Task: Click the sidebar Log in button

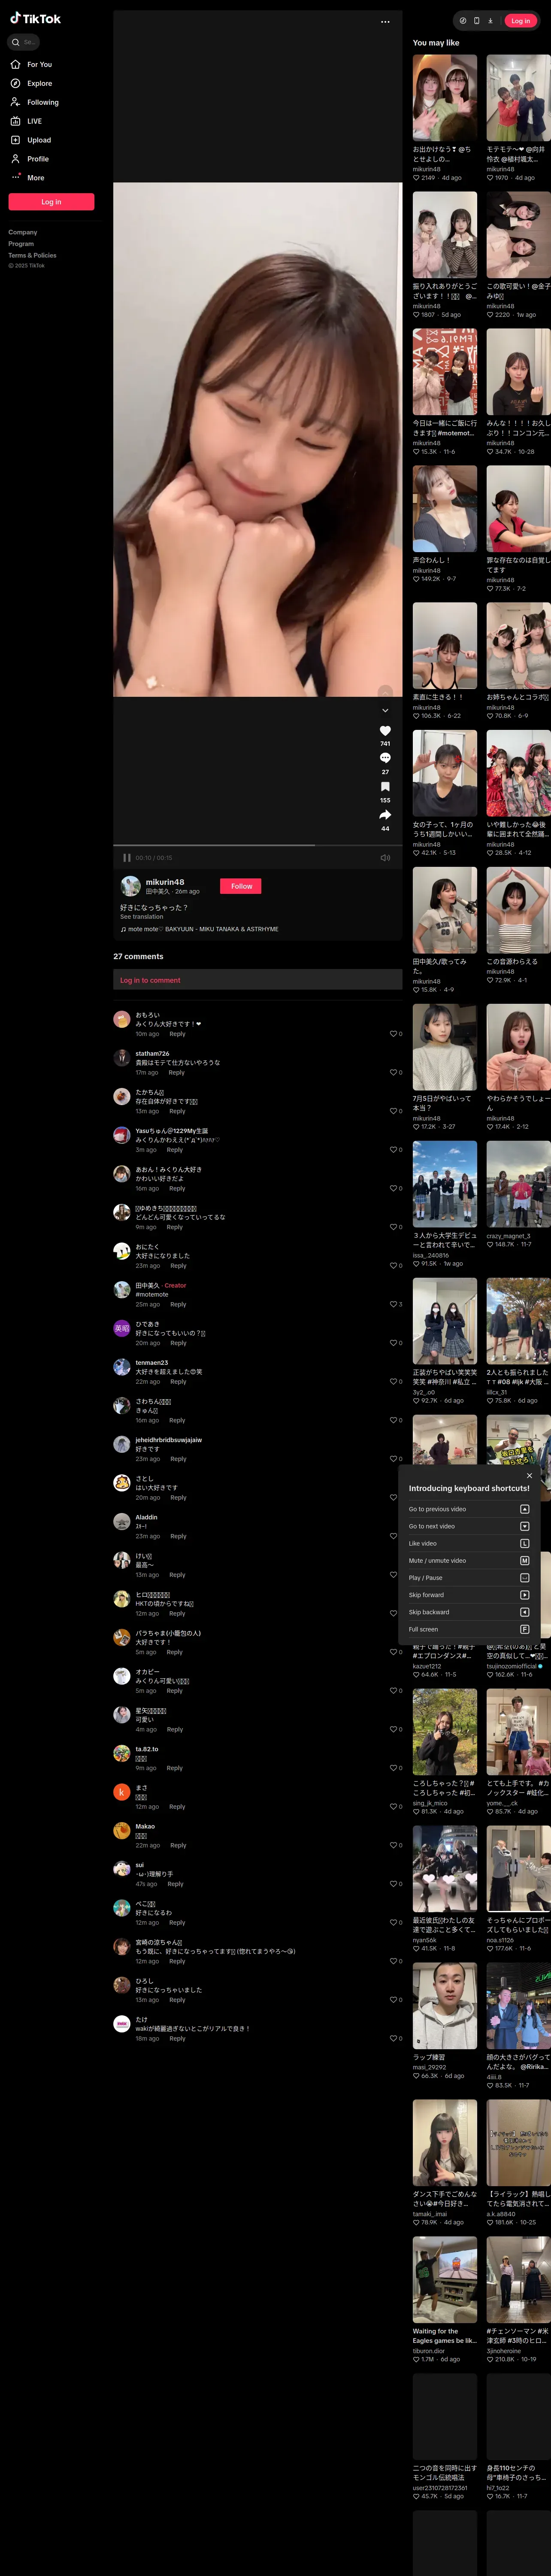Action: [51, 202]
